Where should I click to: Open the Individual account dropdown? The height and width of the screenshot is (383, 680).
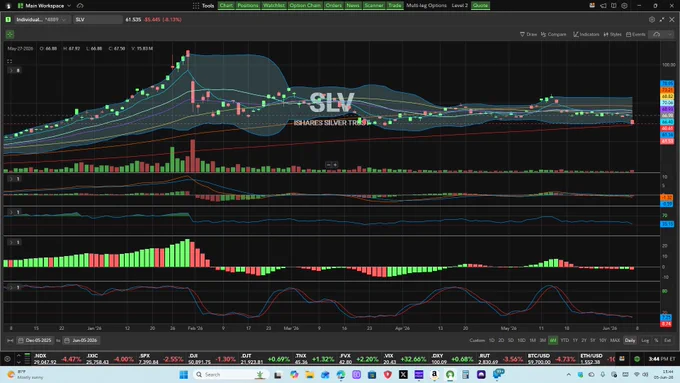[41, 20]
